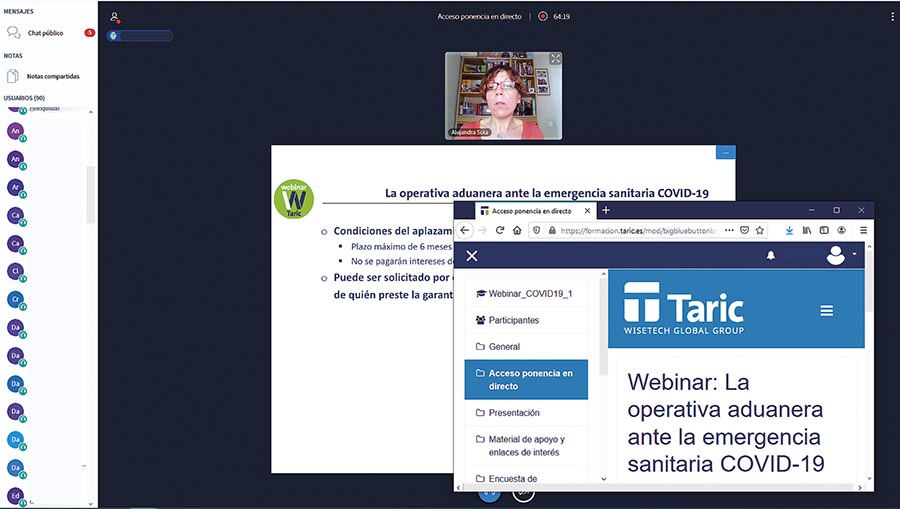Image resolution: width=900 pixels, height=509 pixels.
Task: Minimize the Firefox window
Action: click(x=812, y=210)
